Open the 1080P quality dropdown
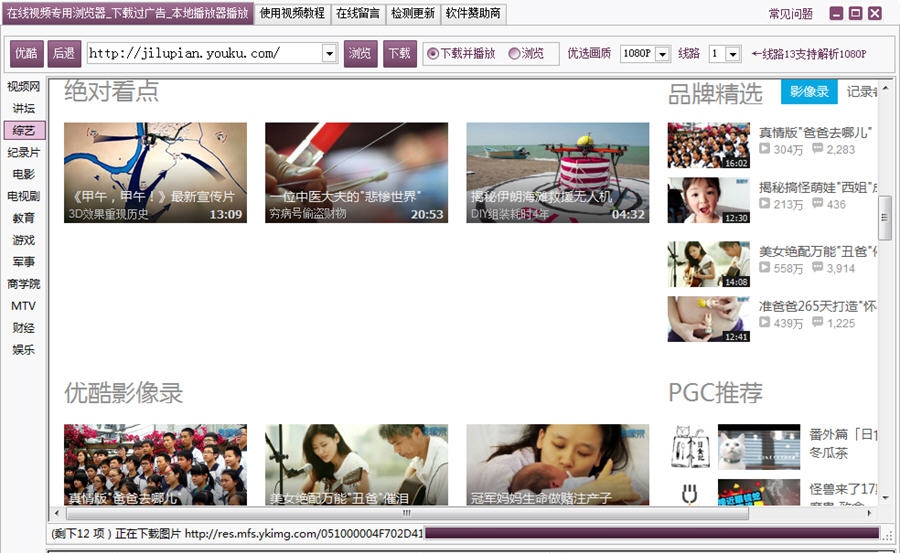The image size is (900, 553). pyautogui.click(x=662, y=53)
